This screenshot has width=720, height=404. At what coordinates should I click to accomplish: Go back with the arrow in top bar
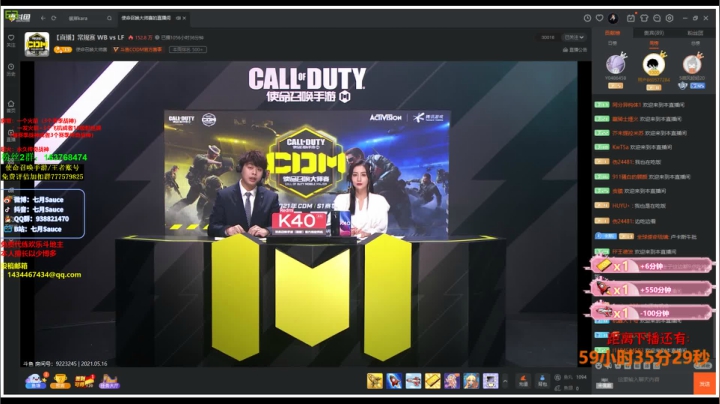43,18
